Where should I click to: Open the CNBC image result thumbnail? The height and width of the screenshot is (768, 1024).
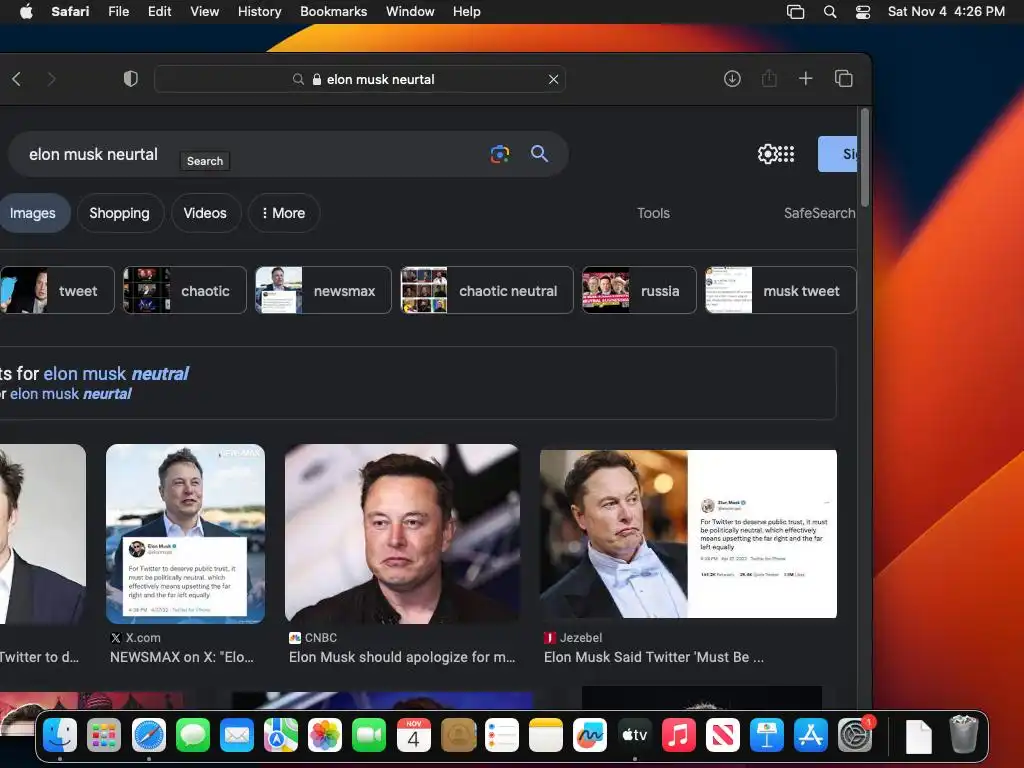coord(402,534)
